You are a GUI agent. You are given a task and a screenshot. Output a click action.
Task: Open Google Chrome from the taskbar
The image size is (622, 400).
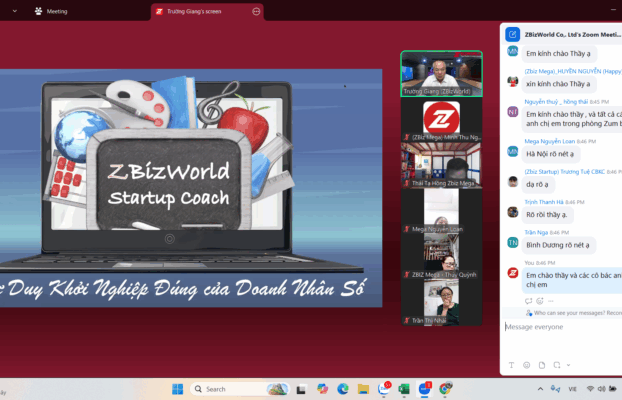tap(445, 389)
